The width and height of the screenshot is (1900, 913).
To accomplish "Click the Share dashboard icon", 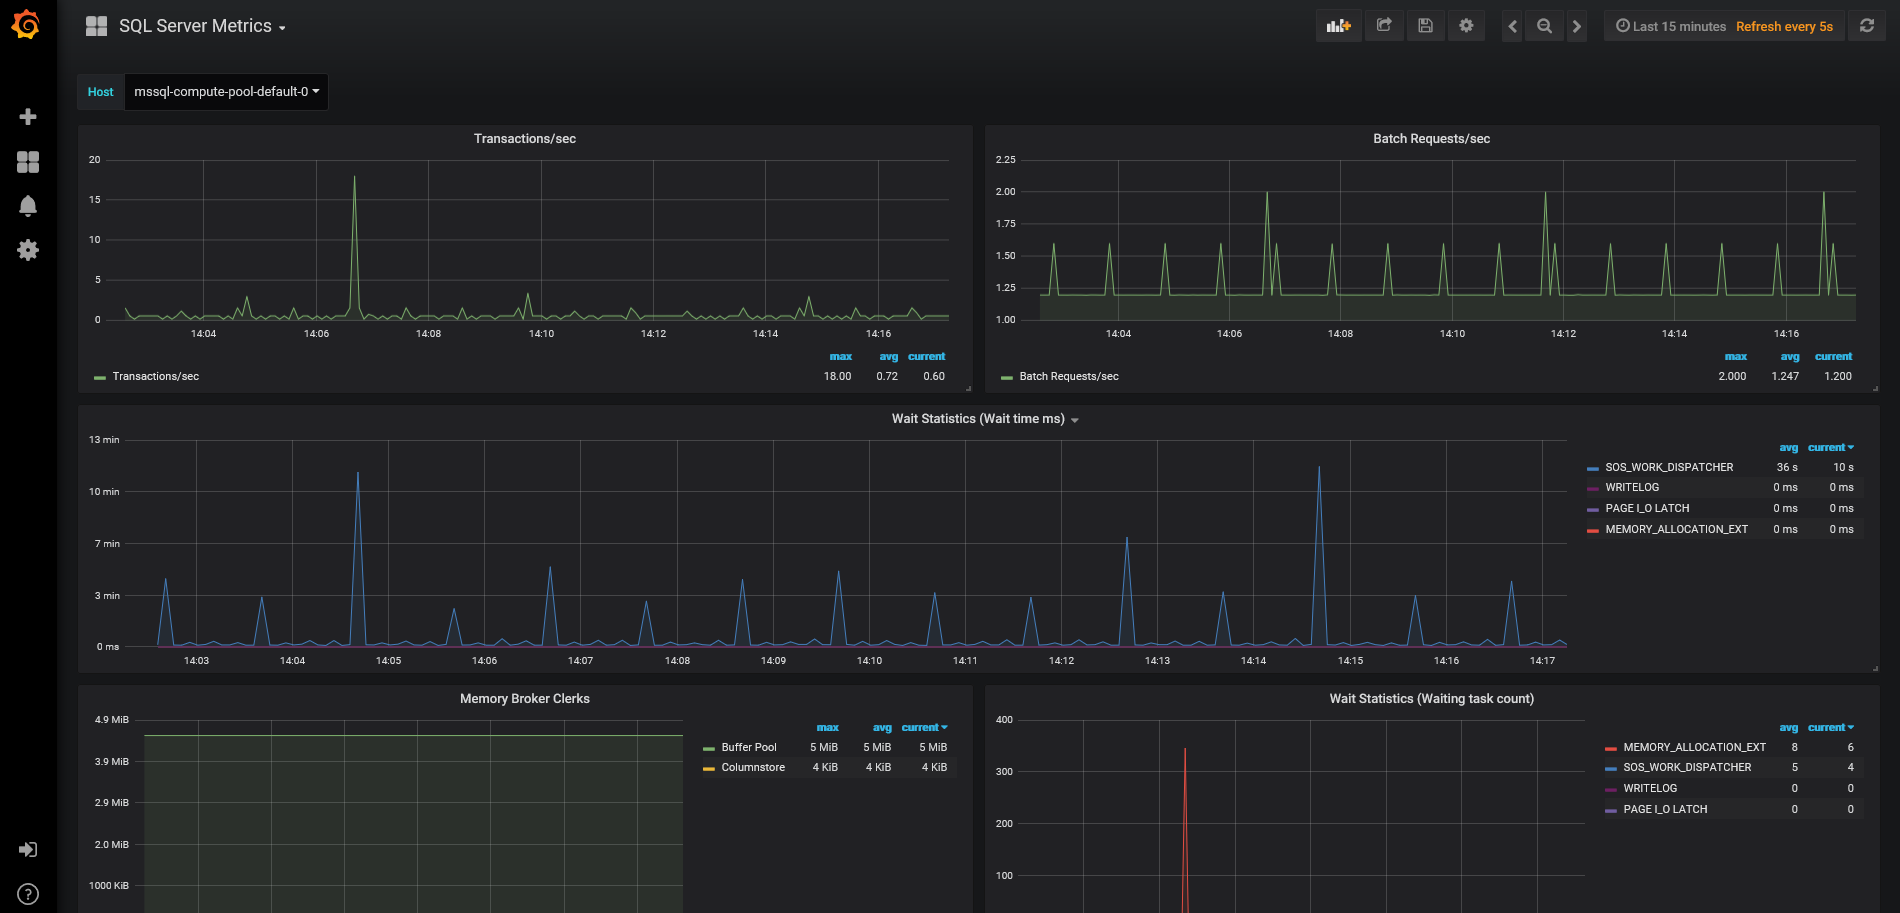I will [1384, 26].
